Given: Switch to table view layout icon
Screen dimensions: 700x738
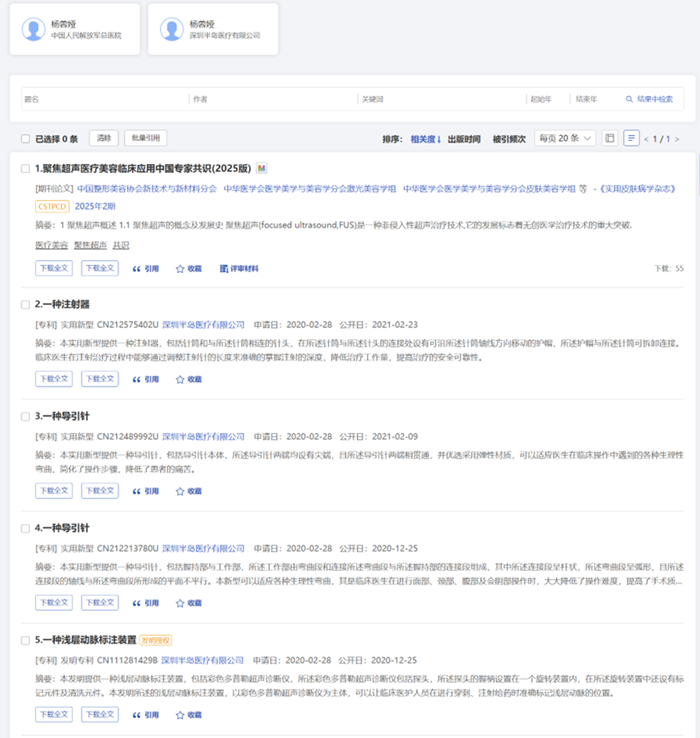Looking at the screenshot, I should [x=610, y=138].
